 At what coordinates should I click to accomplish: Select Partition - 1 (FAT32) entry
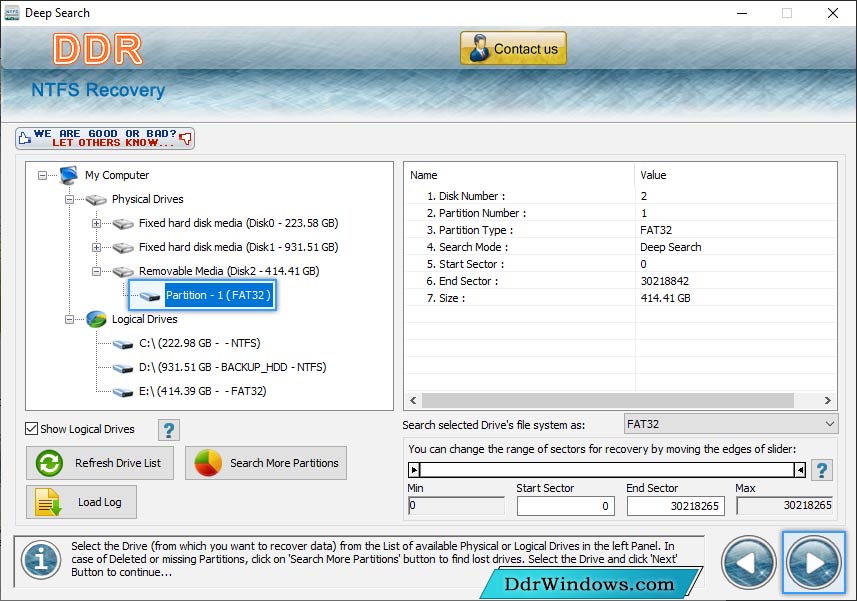pyautogui.click(x=218, y=295)
